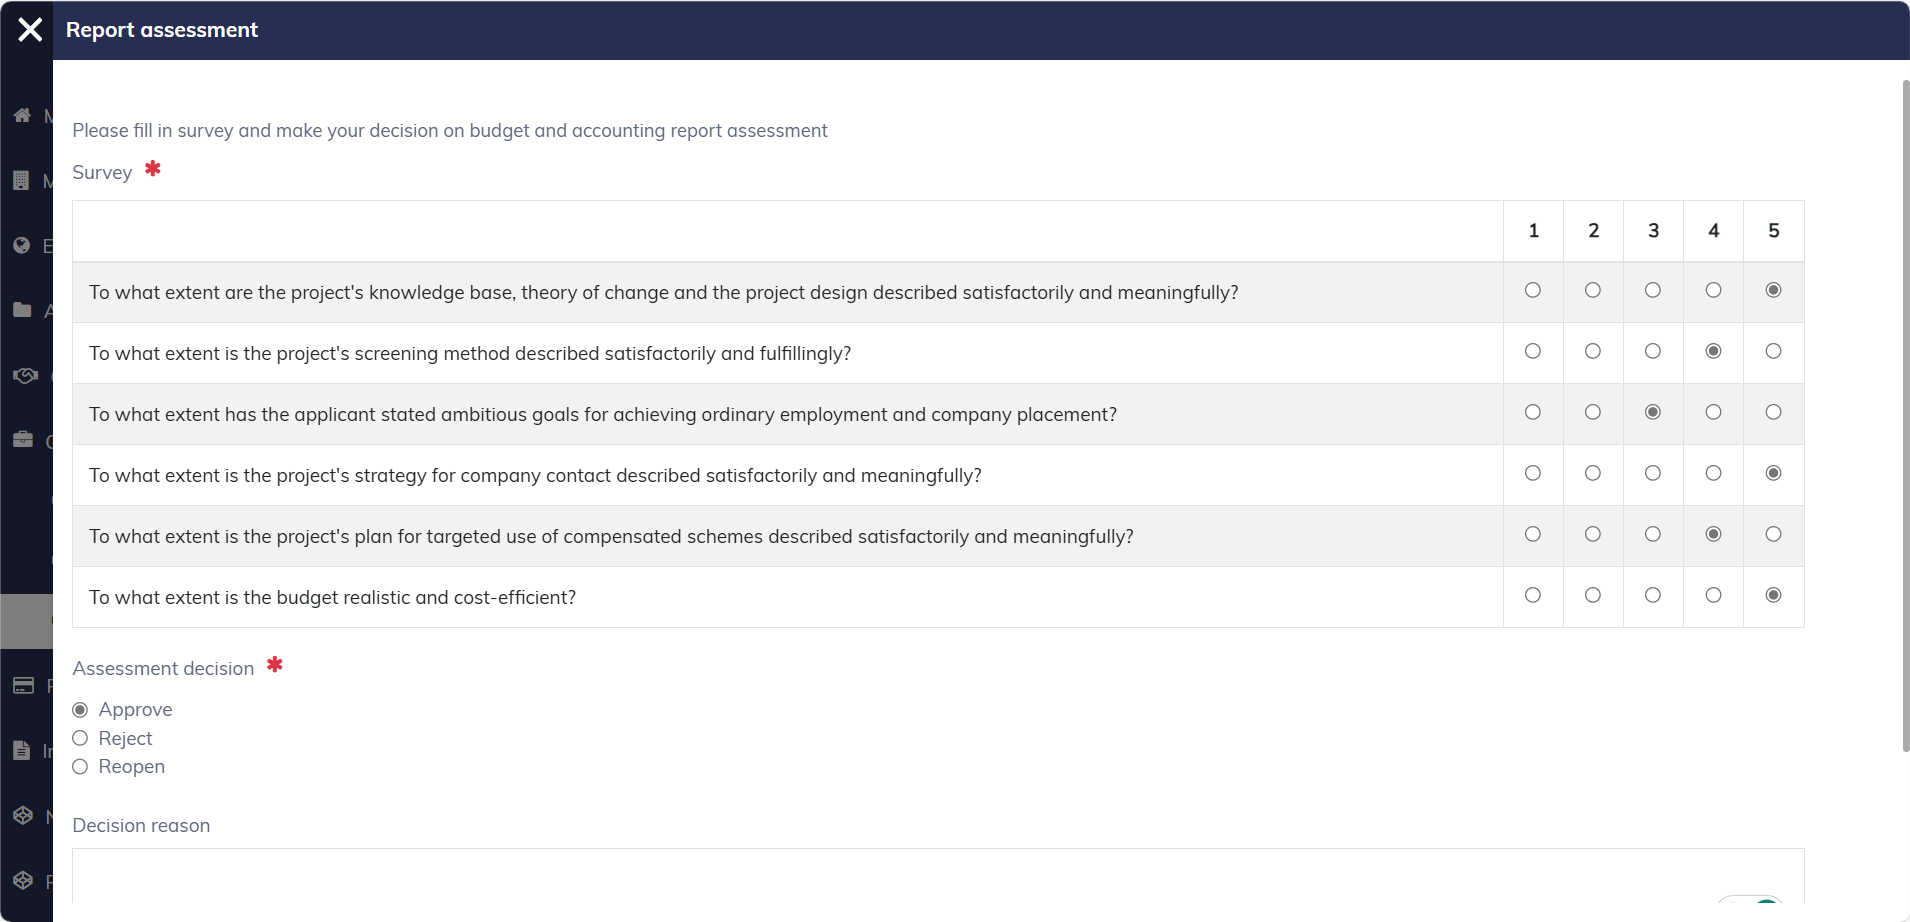Select the globe icon in sidebar
Image resolution: width=1910 pixels, height=922 pixels.
coord(22,246)
